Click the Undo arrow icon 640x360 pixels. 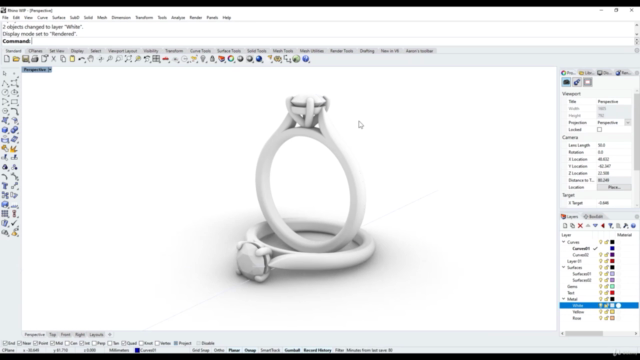pyautogui.click(x=82, y=59)
